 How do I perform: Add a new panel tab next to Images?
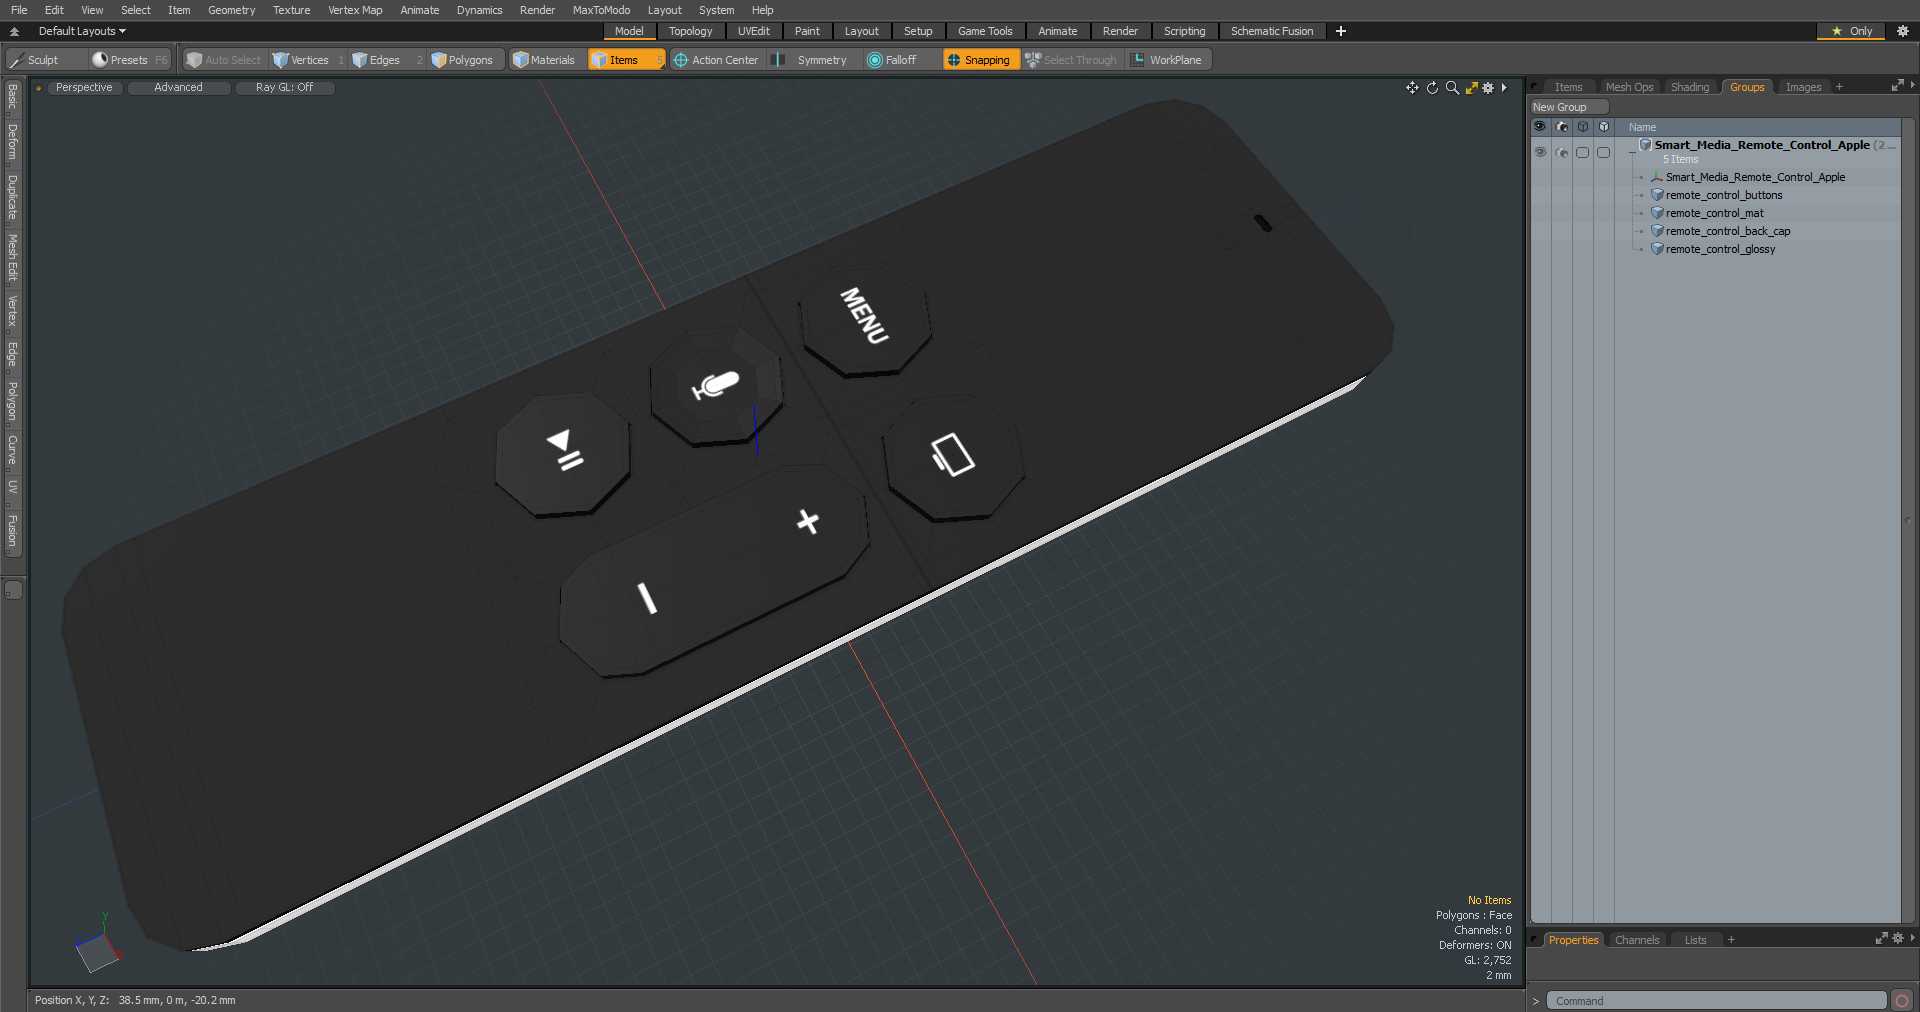(x=1839, y=87)
